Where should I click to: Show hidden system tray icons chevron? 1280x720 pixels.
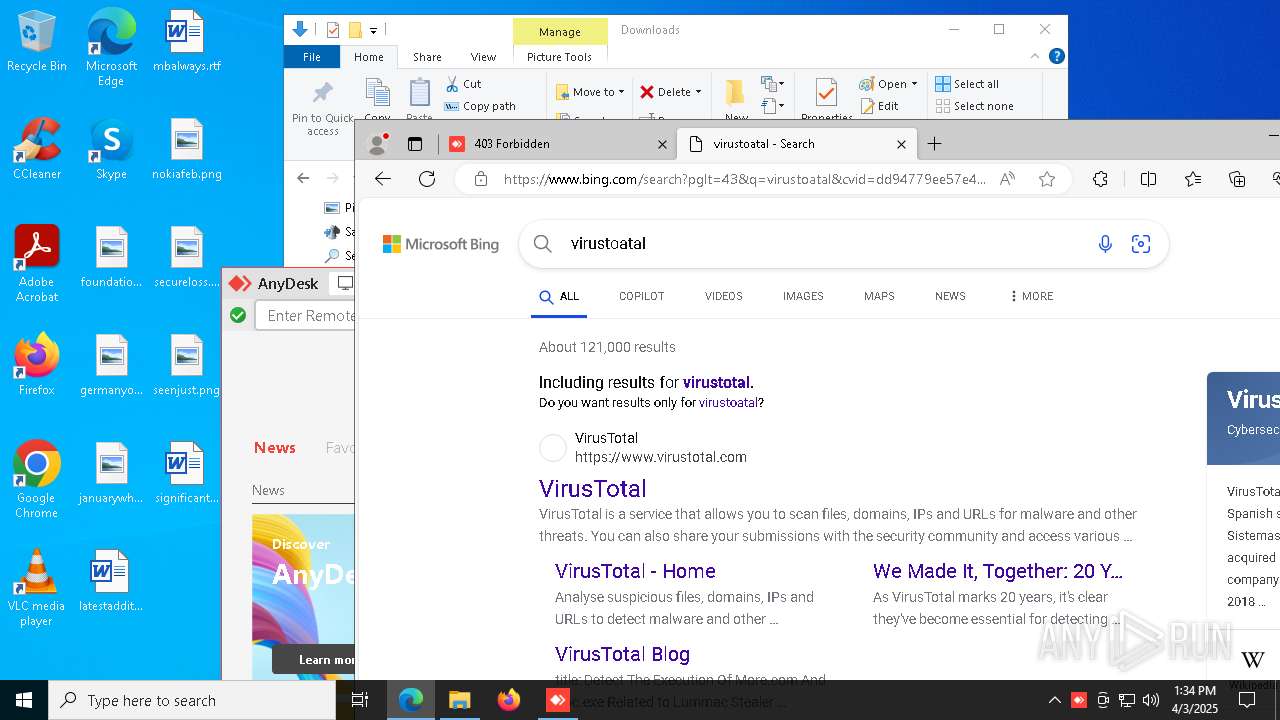[x=1054, y=700]
